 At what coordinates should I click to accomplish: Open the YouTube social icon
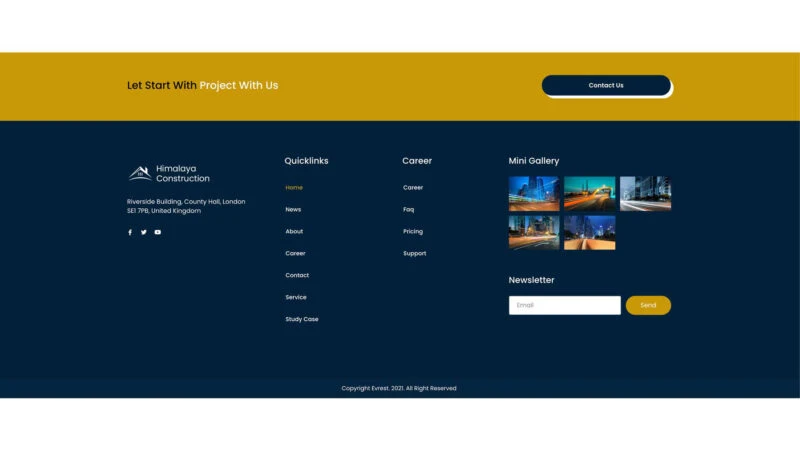158,232
